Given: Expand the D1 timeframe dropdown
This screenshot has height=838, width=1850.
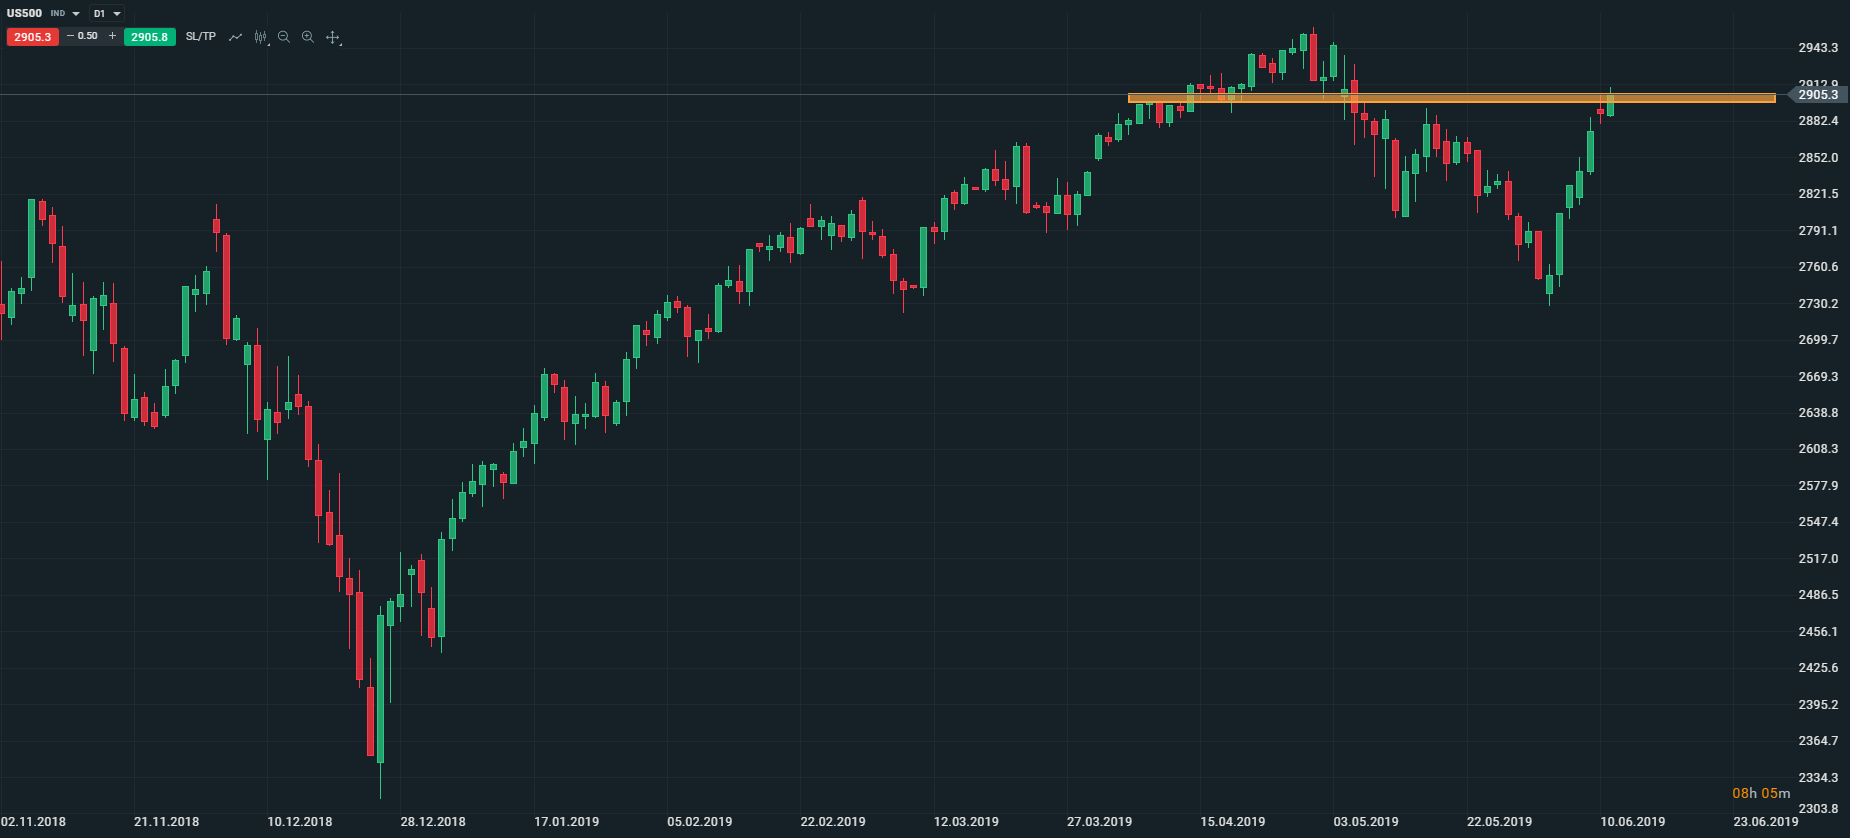Looking at the screenshot, I should pos(117,14).
